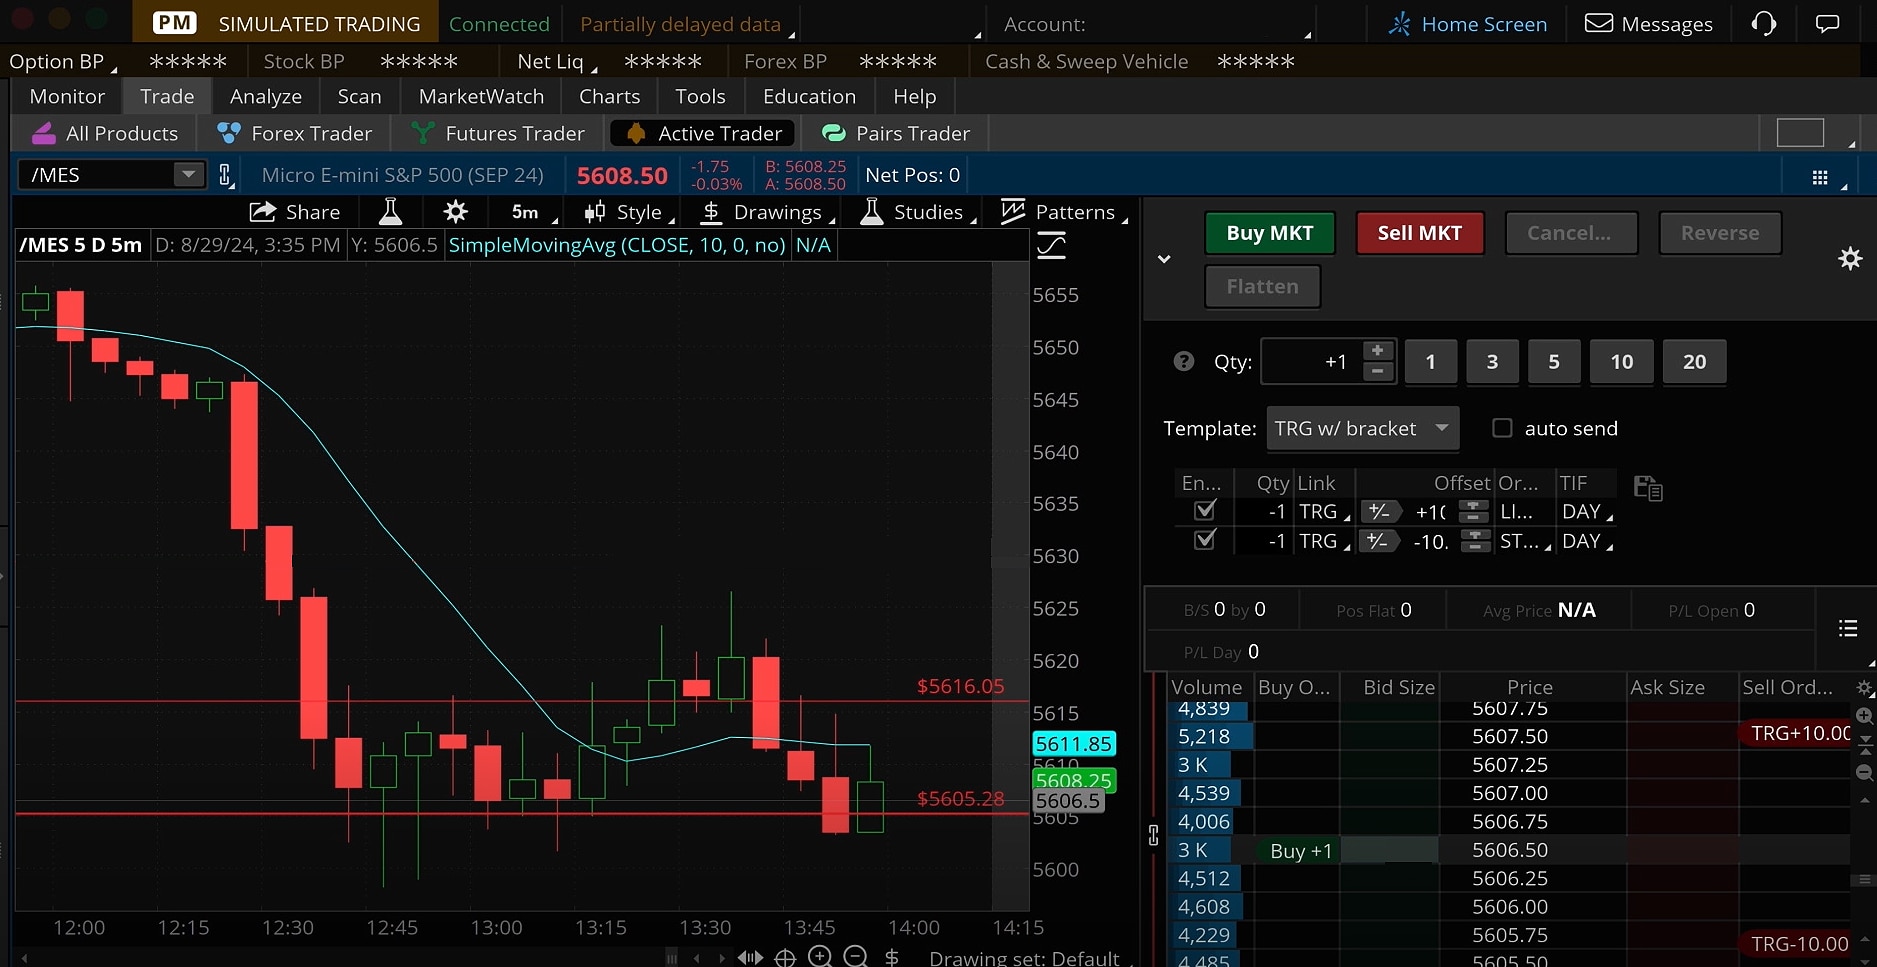
Task: Open the Studies flask icon
Action: tap(870, 211)
